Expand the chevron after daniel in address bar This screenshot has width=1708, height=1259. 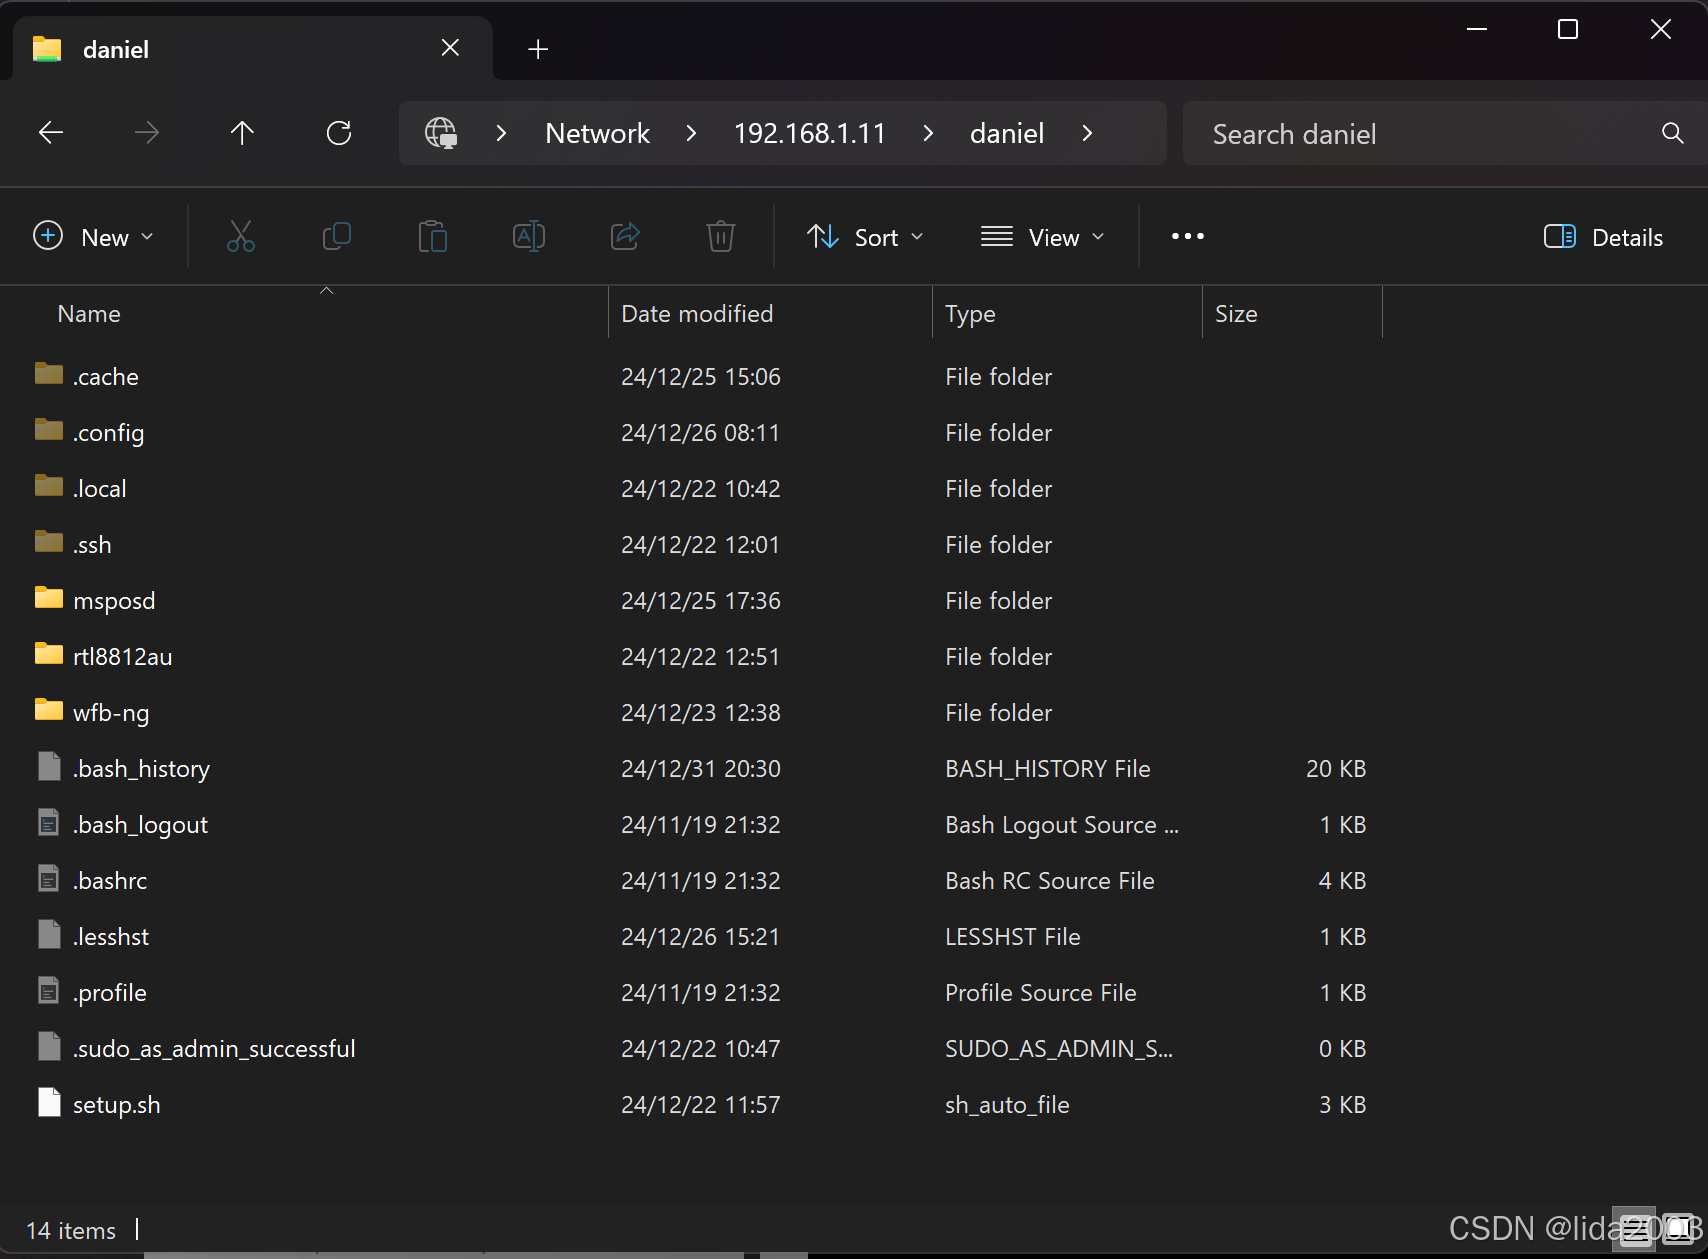(1087, 133)
